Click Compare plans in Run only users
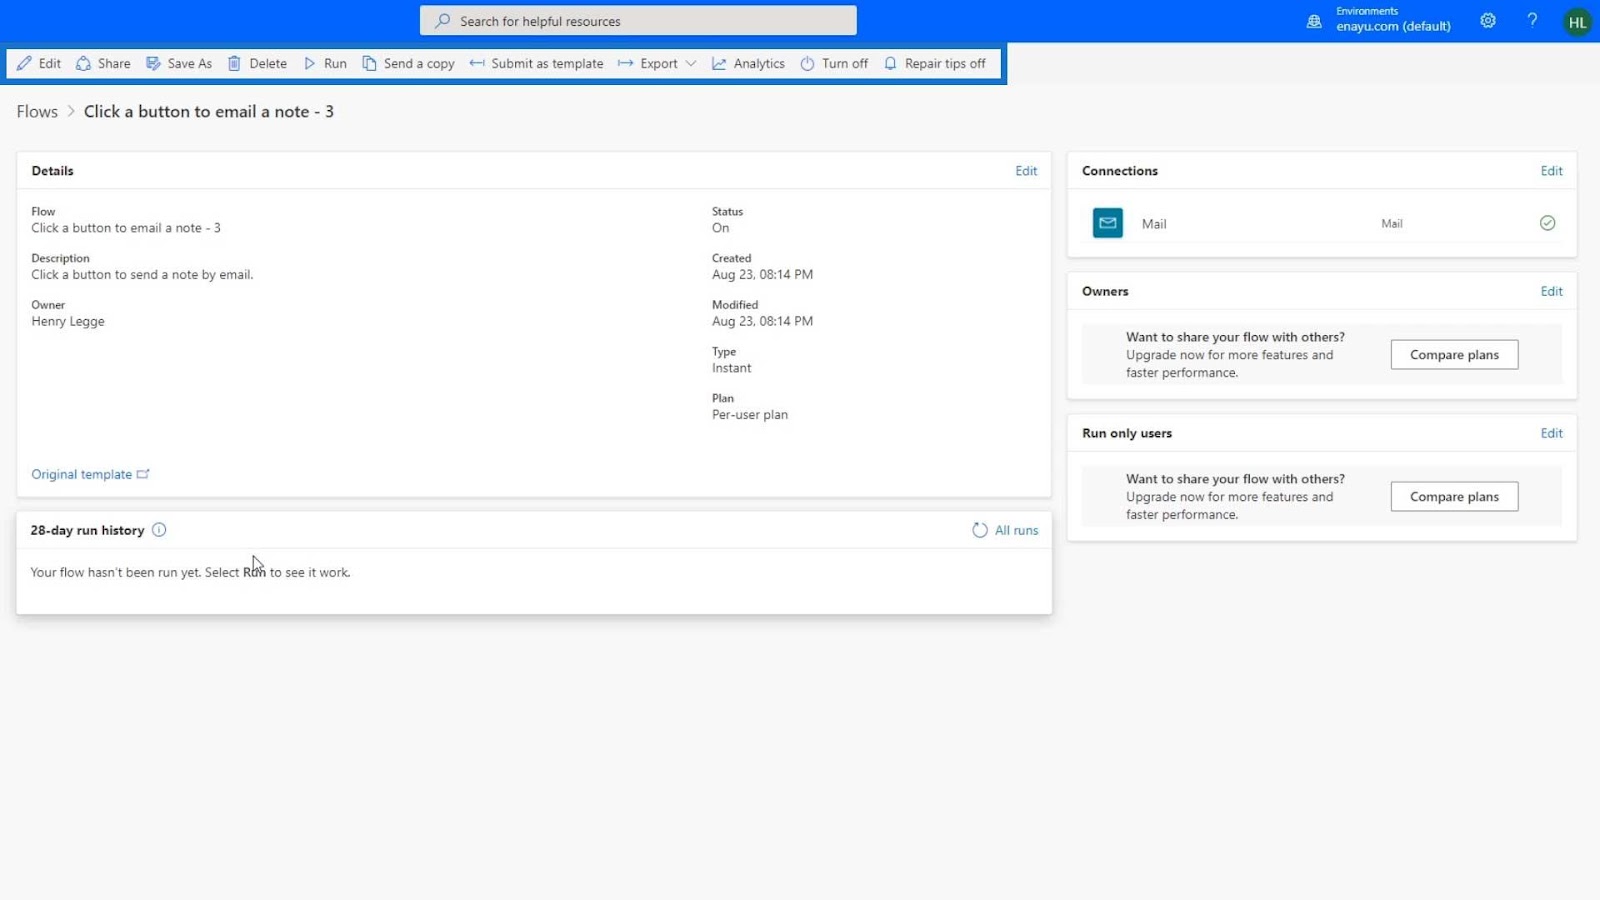The image size is (1600, 900). pyautogui.click(x=1454, y=497)
